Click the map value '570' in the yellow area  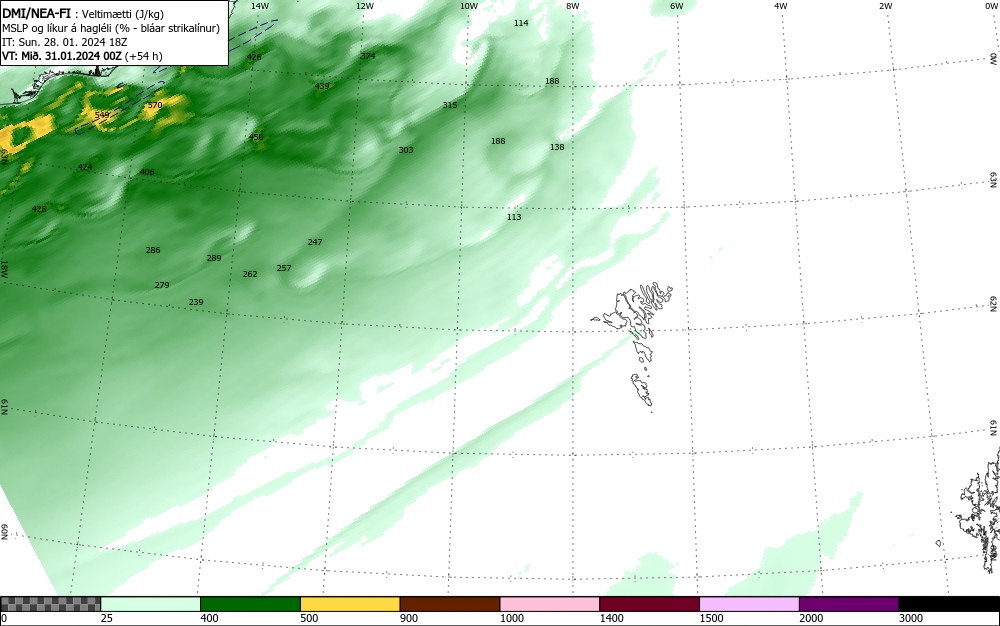[154, 105]
